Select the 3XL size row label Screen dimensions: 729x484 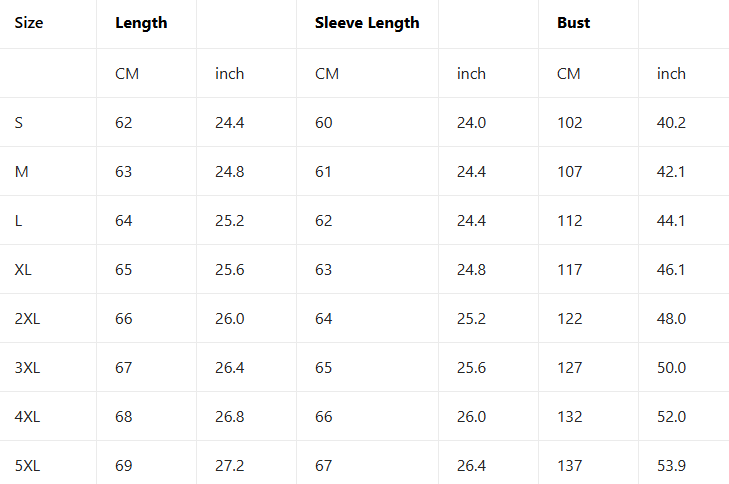(x=28, y=368)
